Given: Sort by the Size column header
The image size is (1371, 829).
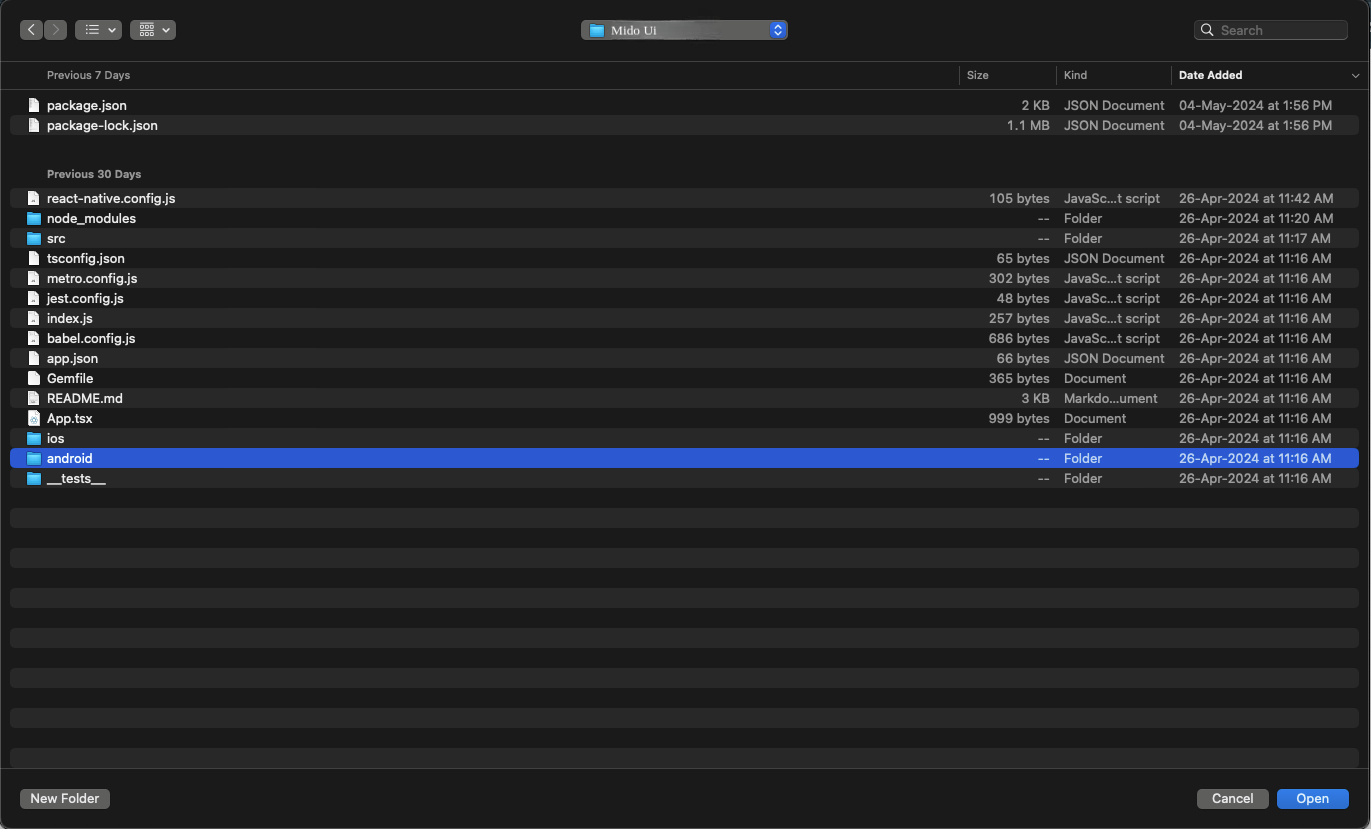Looking at the screenshot, I should tap(978, 75).
